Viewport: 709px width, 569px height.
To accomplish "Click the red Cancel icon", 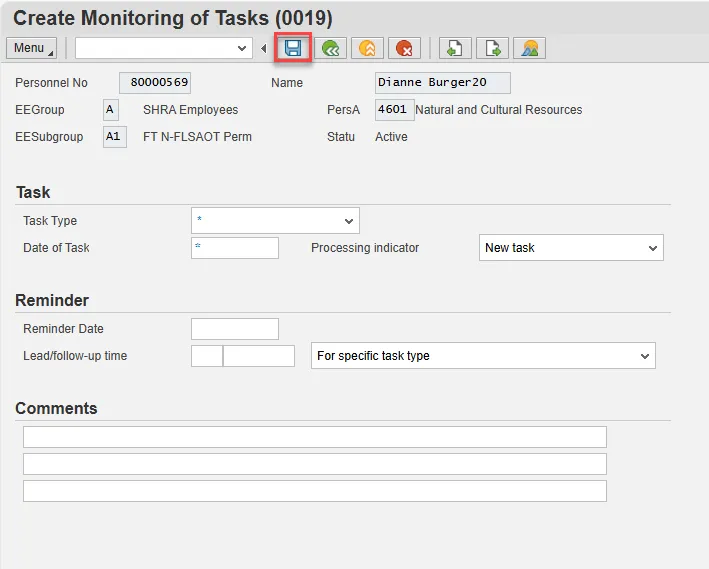I will click(x=404, y=48).
